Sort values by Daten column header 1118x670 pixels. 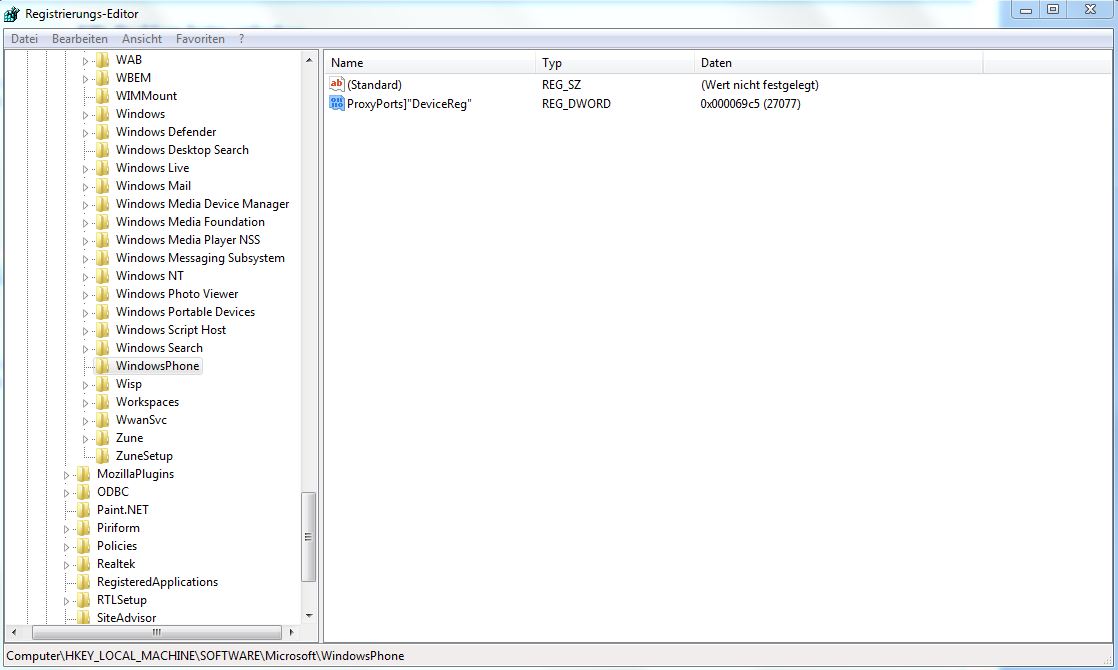[x=838, y=63]
